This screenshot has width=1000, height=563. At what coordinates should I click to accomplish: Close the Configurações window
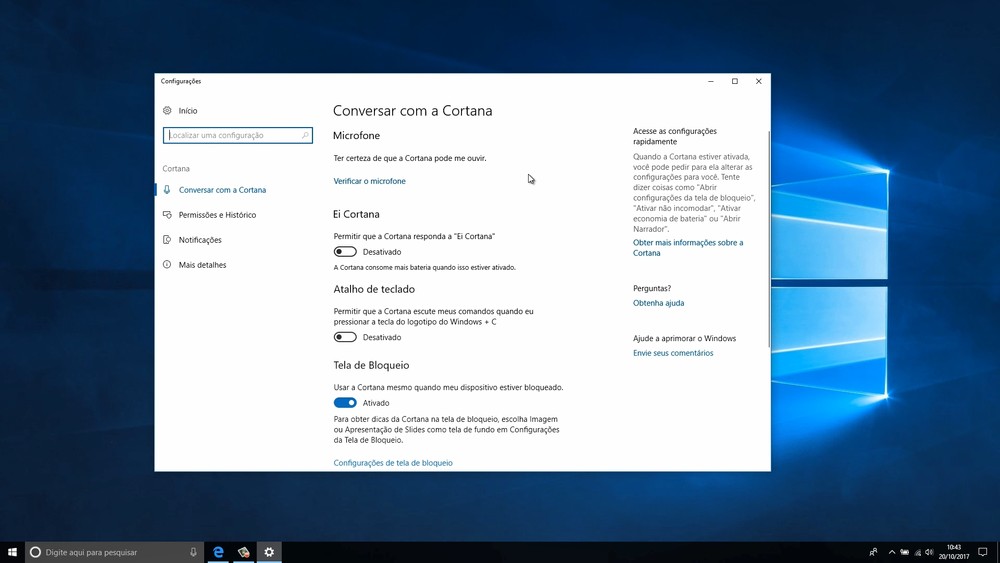click(758, 82)
